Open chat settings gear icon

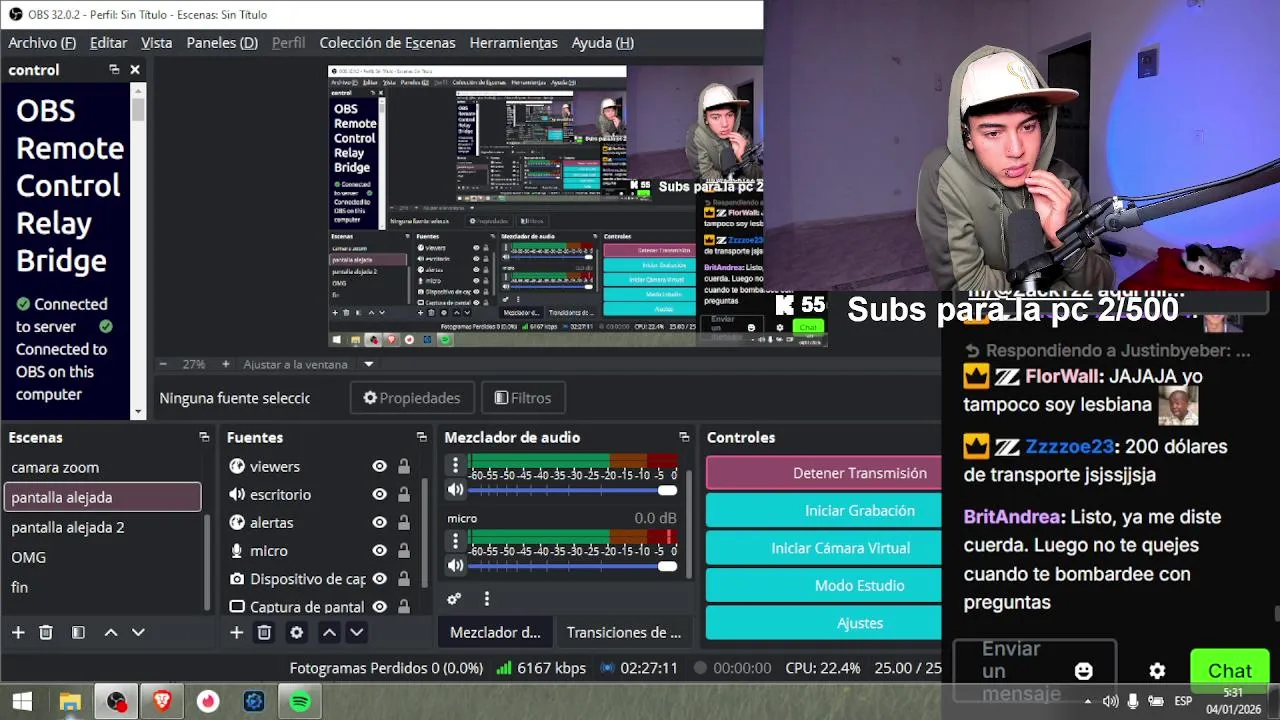1157,671
